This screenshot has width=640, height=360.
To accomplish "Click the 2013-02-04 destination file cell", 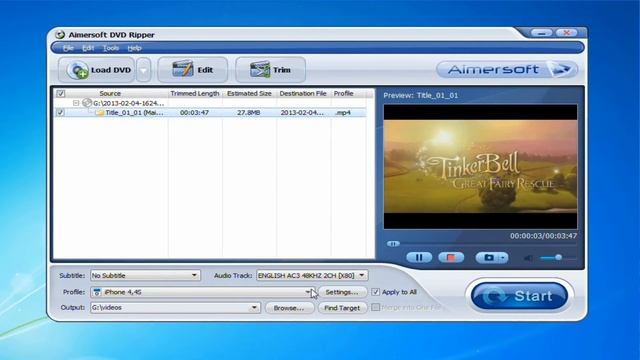I will 302,113.
